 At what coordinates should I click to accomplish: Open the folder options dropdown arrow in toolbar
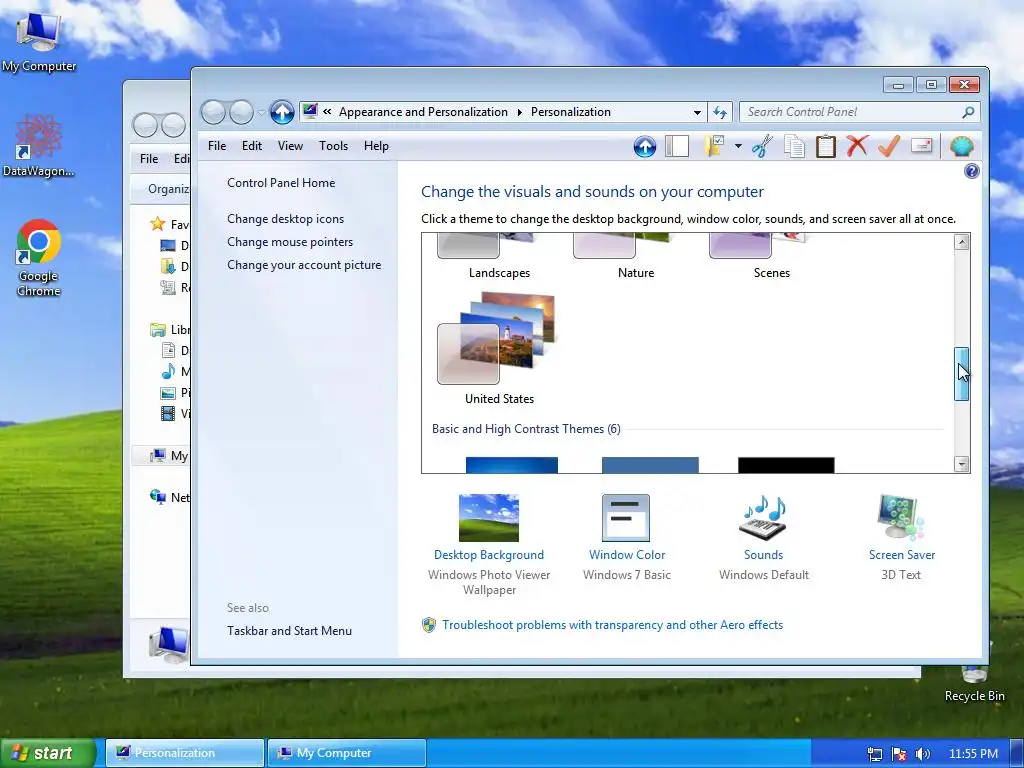738,146
